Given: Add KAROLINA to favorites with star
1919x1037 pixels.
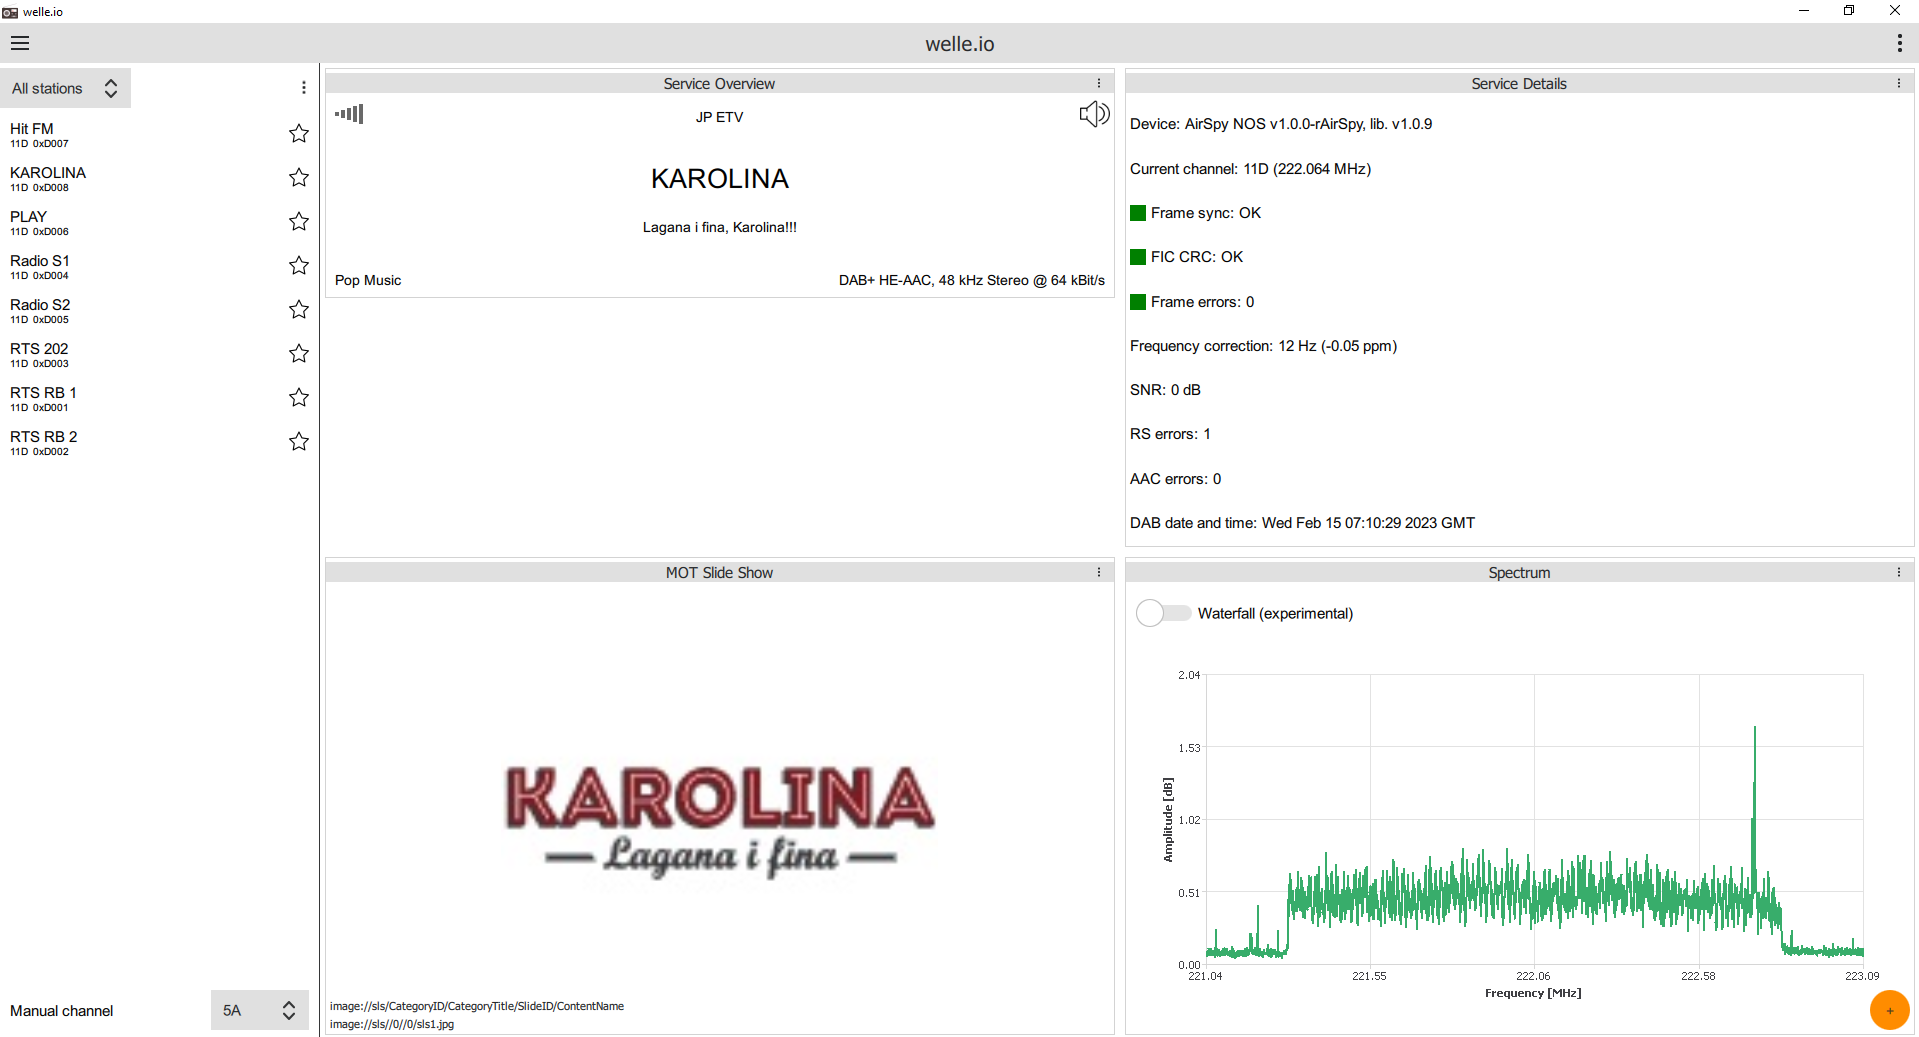Looking at the screenshot, I should tap(298, 177).
